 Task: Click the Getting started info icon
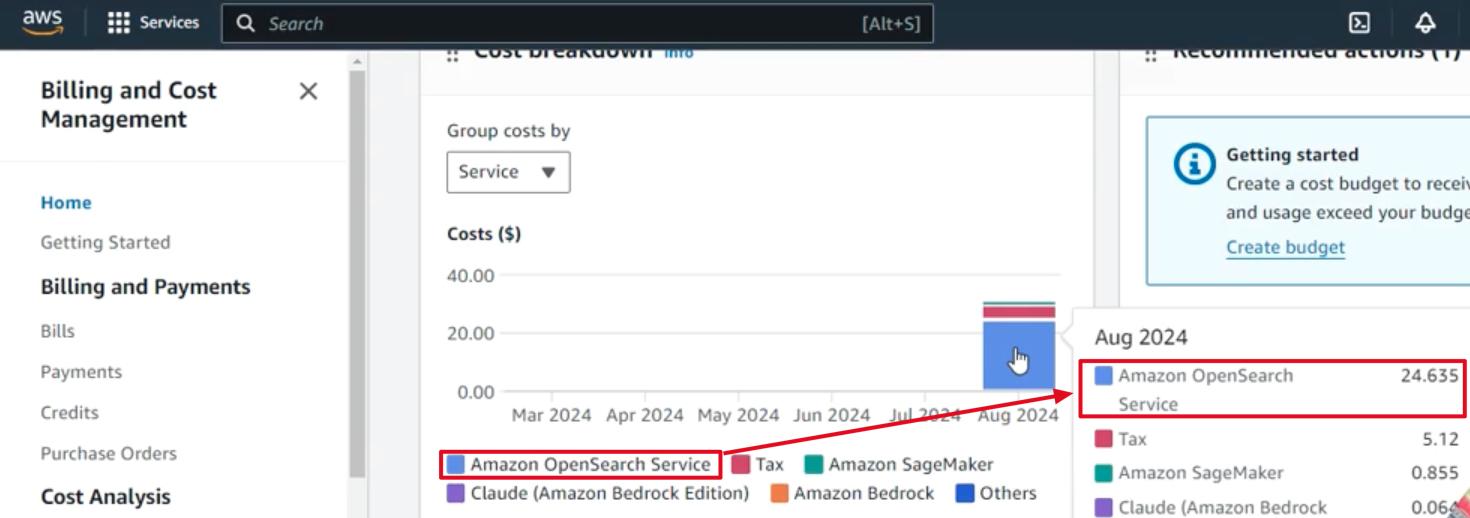(x=1194, y=165)
